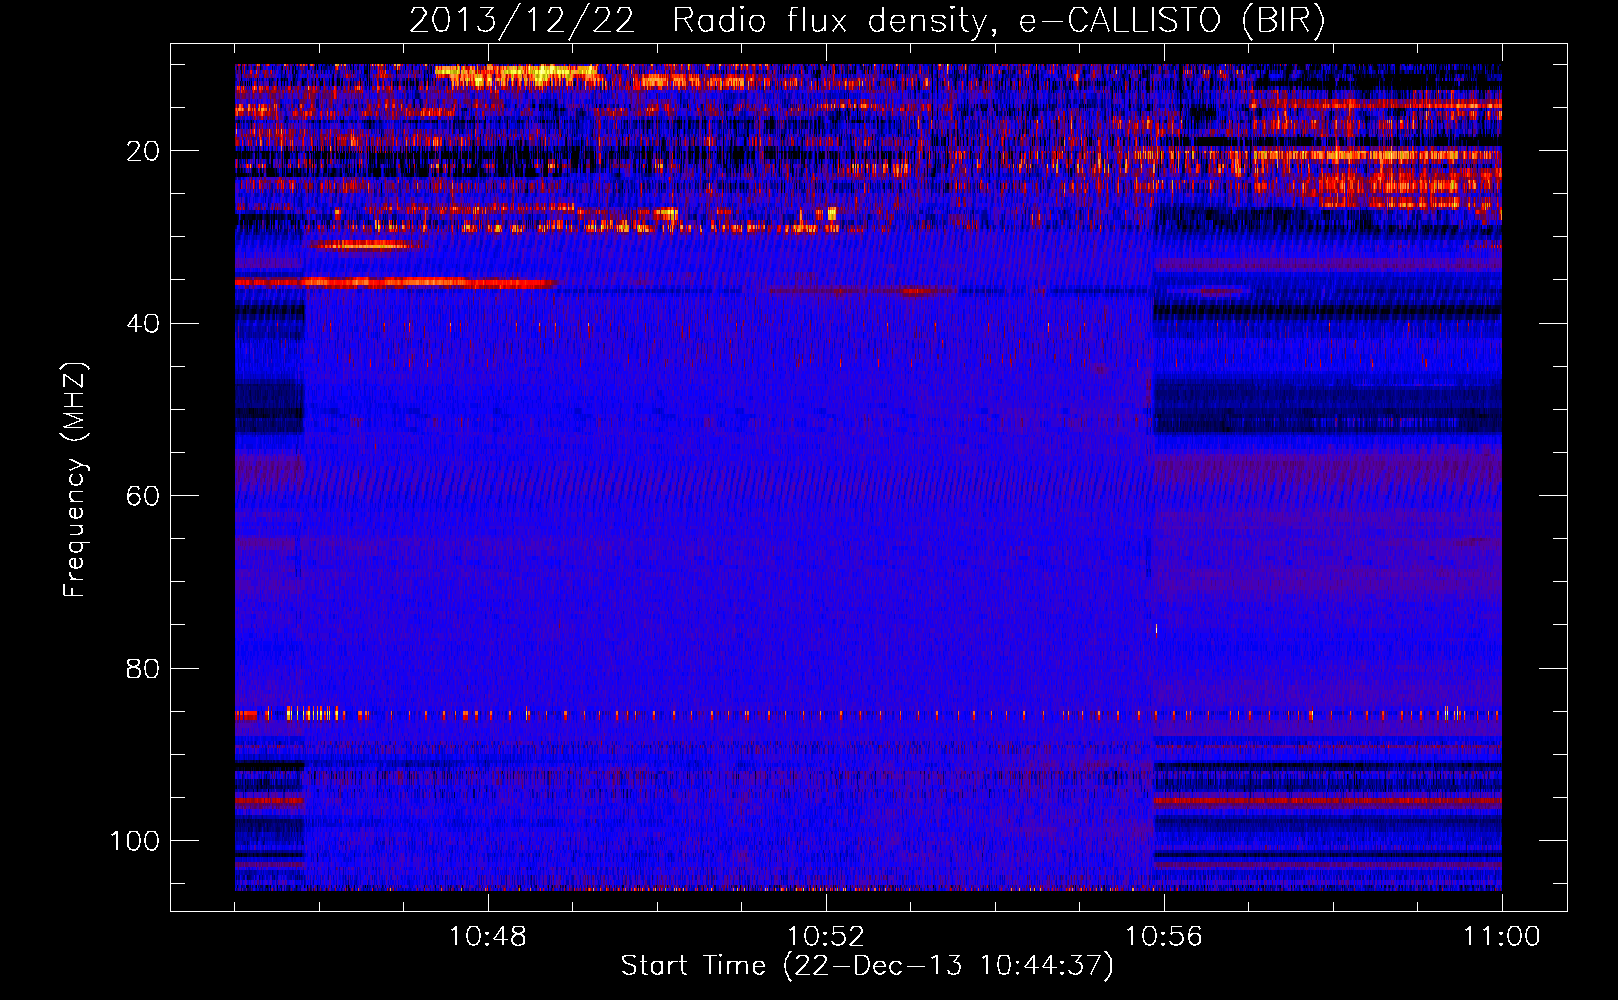Click the '10:56' time tick label
The height and width of the screenshot is (1000, 1618).
pyautogui.click(x=1163, y=937)
